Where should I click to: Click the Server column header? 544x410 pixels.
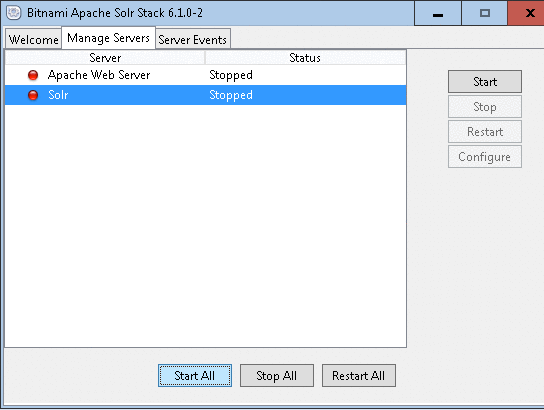pos(105,58)
